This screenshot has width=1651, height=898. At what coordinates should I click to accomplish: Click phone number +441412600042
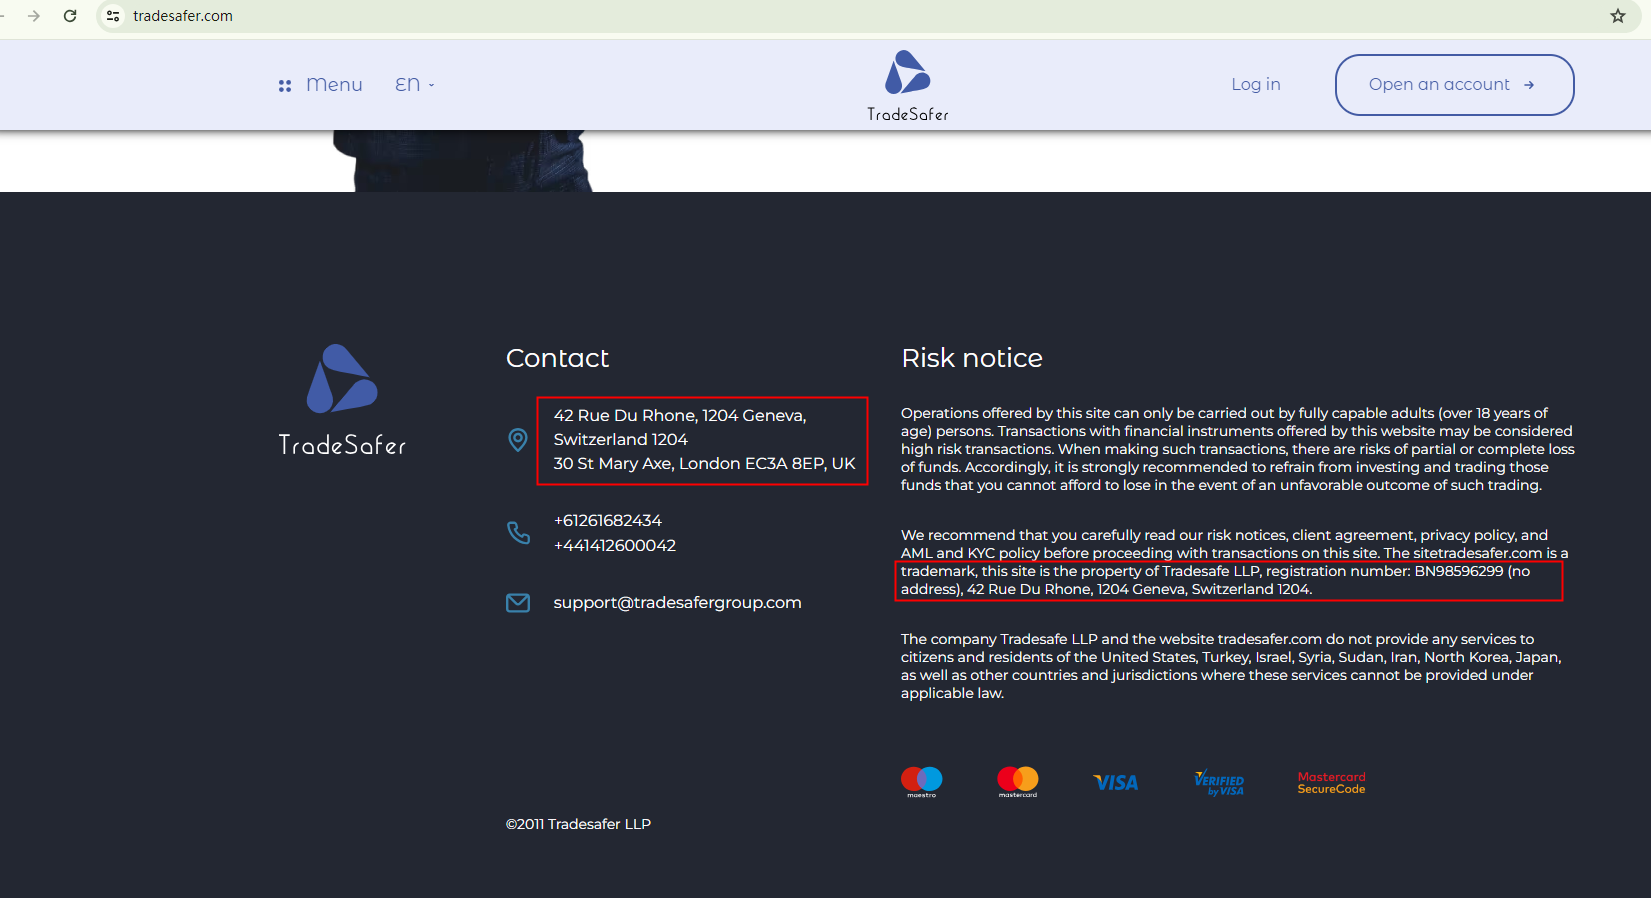[615, 546]
